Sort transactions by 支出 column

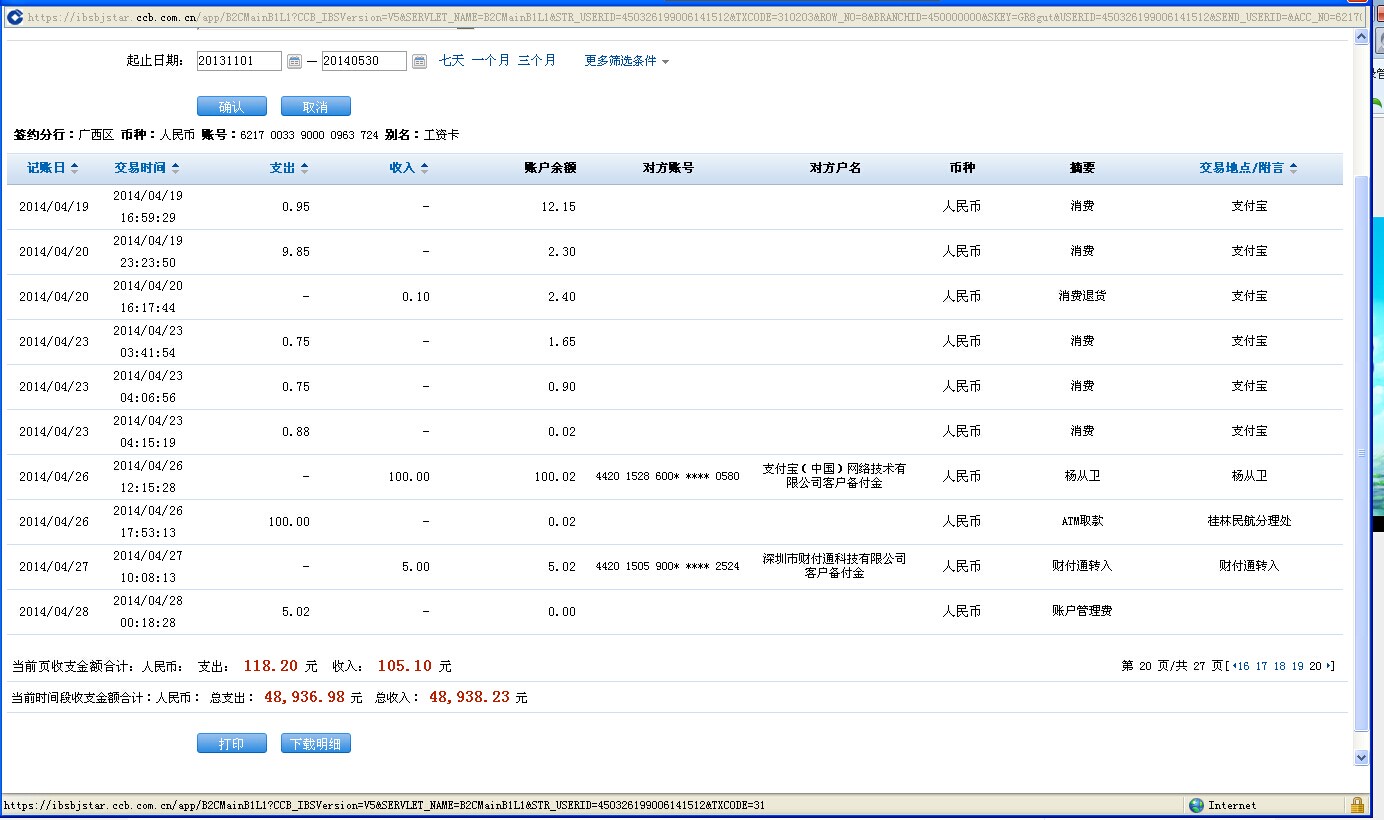[289, 168]
